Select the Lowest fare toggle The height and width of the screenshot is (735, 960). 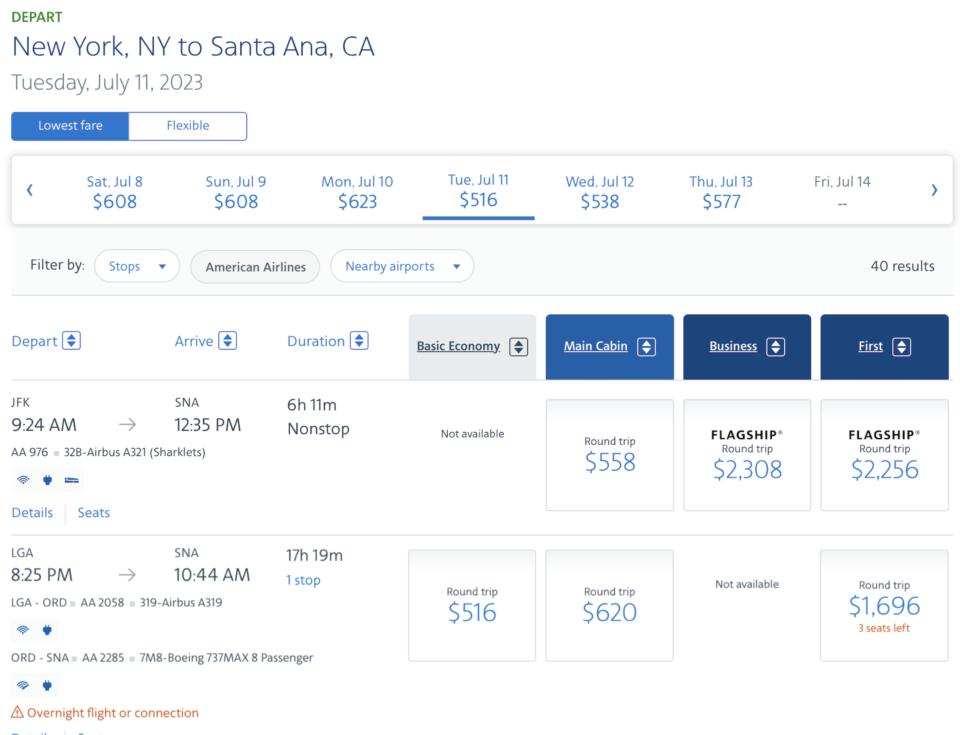click(69, 125)
